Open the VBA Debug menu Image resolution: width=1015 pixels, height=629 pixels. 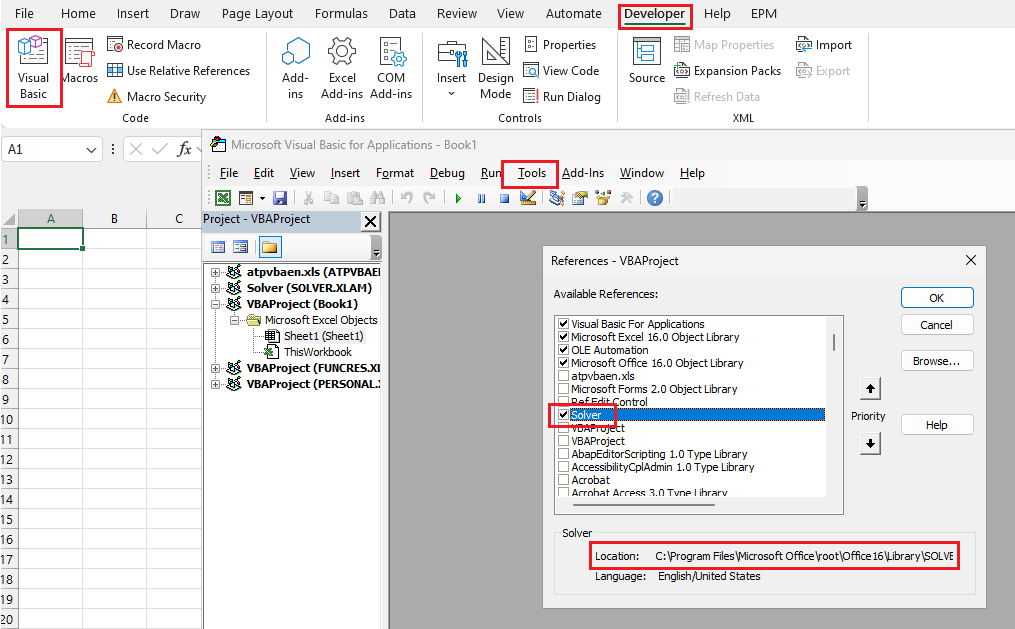tap(447, 173)
